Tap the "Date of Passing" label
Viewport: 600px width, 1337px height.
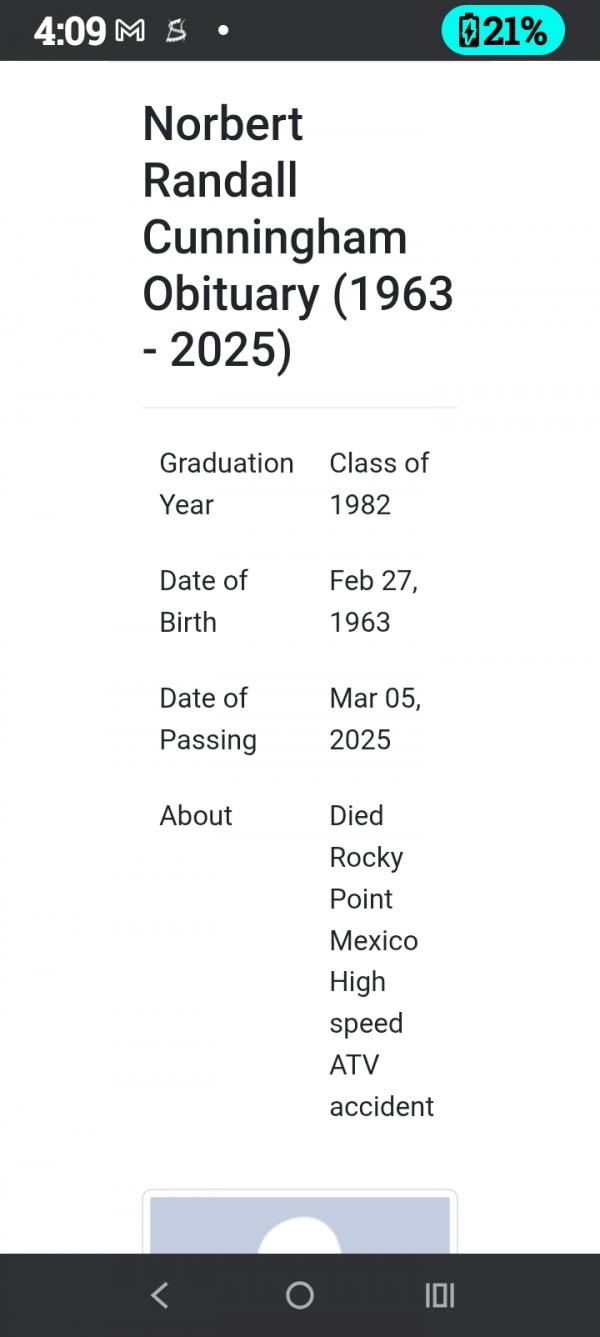pyautogui.click(x=208, y=718)
